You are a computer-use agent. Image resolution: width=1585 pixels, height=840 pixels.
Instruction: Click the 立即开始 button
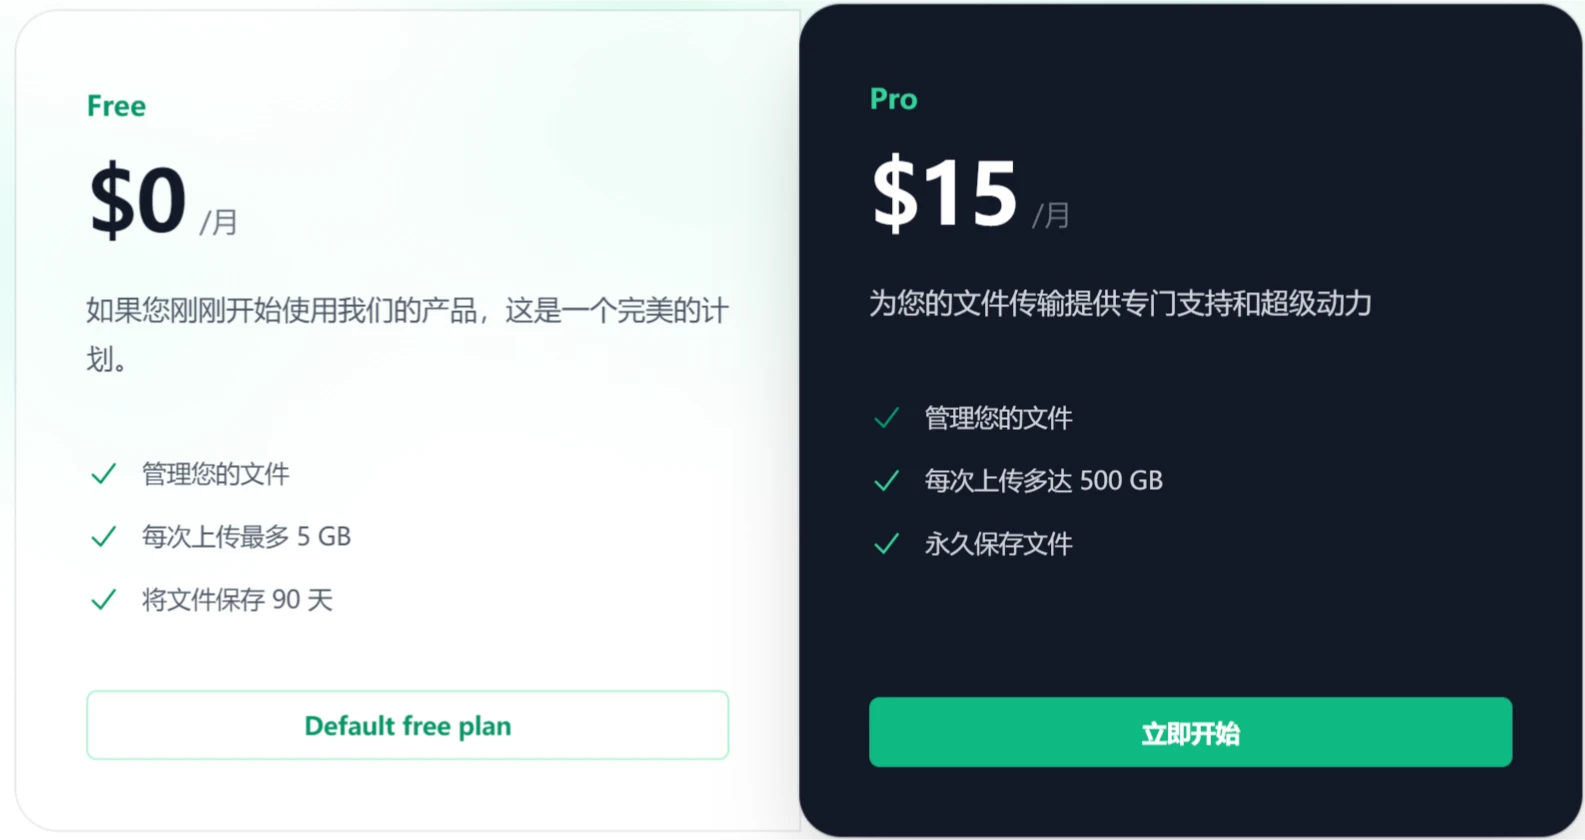tap(1189, 733)
